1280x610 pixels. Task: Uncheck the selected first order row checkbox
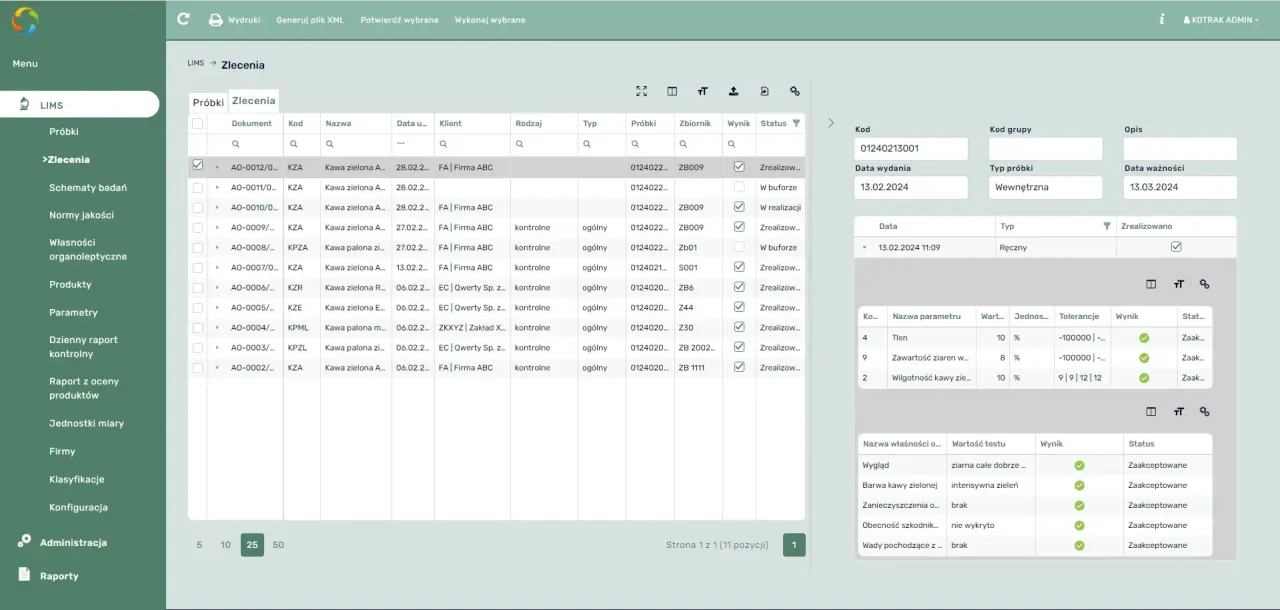pyautogui.click(x=197, y=166)
